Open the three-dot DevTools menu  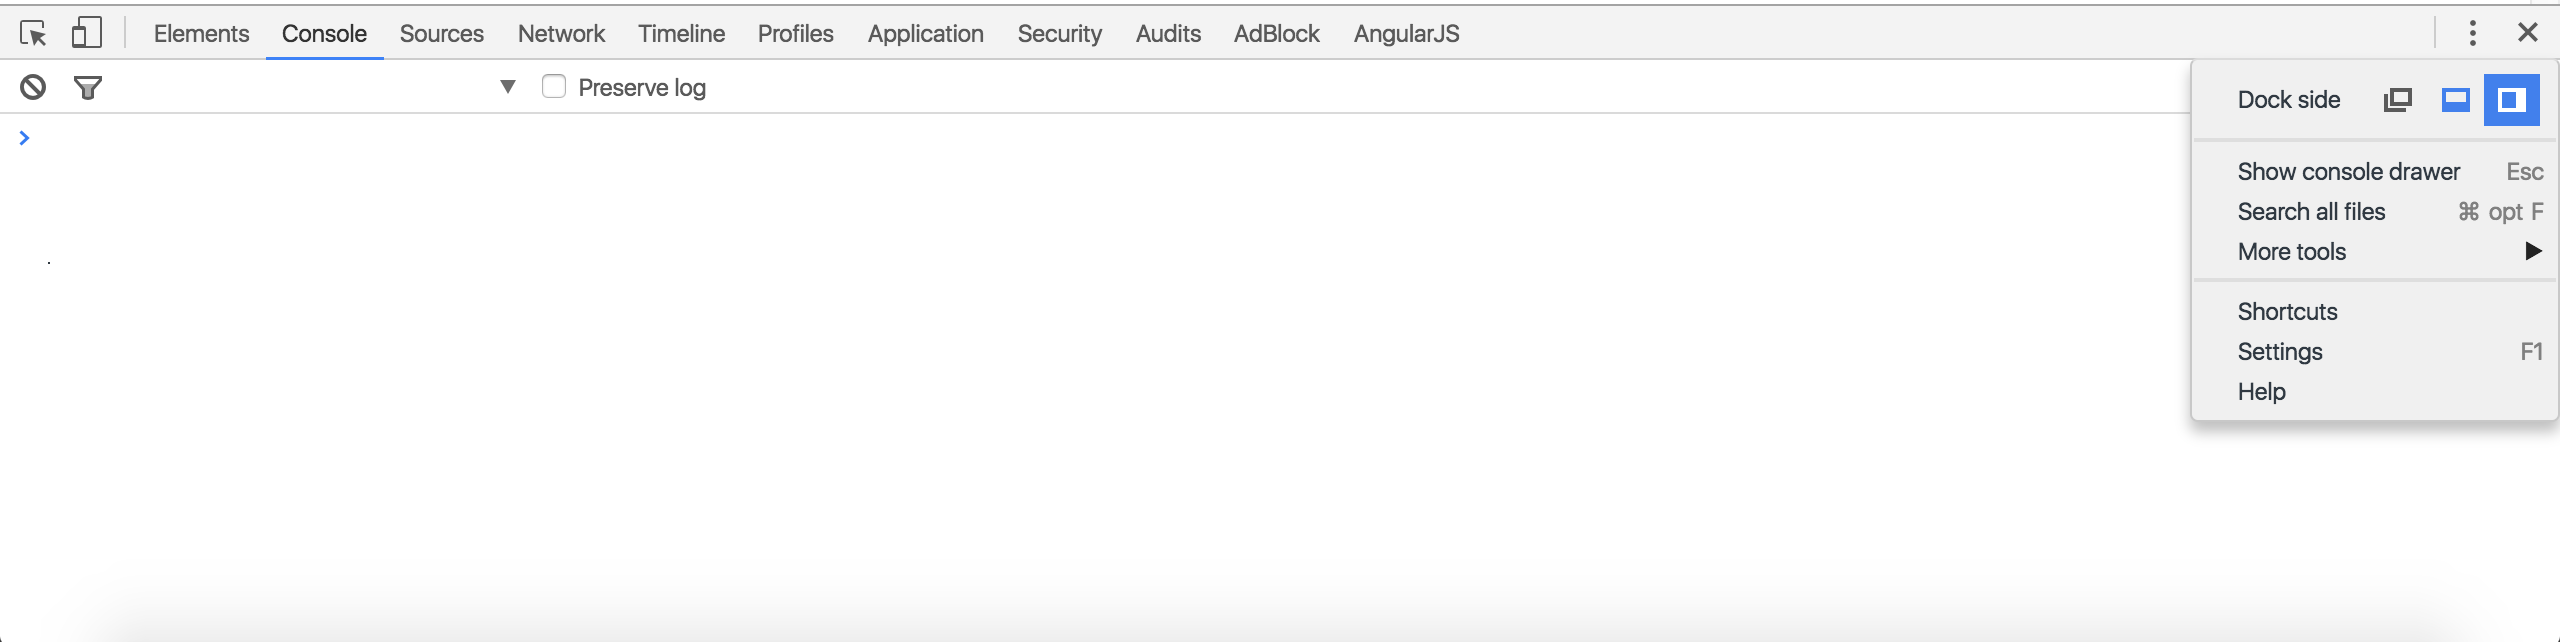point(2472,33)
